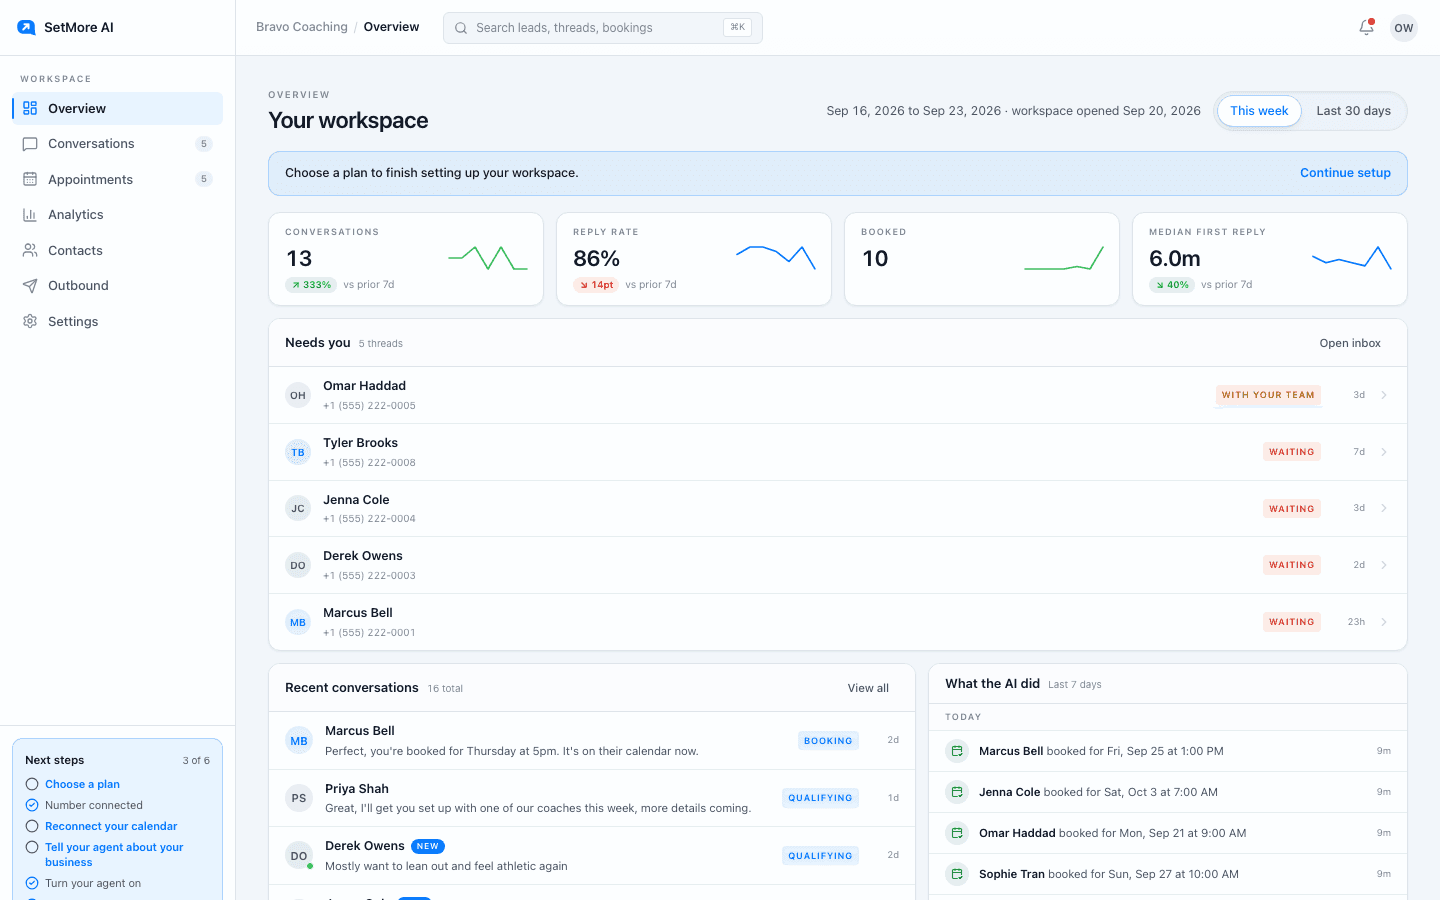This screenshot has width=1440, height=900.
Task: Go to Appointments in sidebar
Action: pyautogui.click(x=118, y=179)
